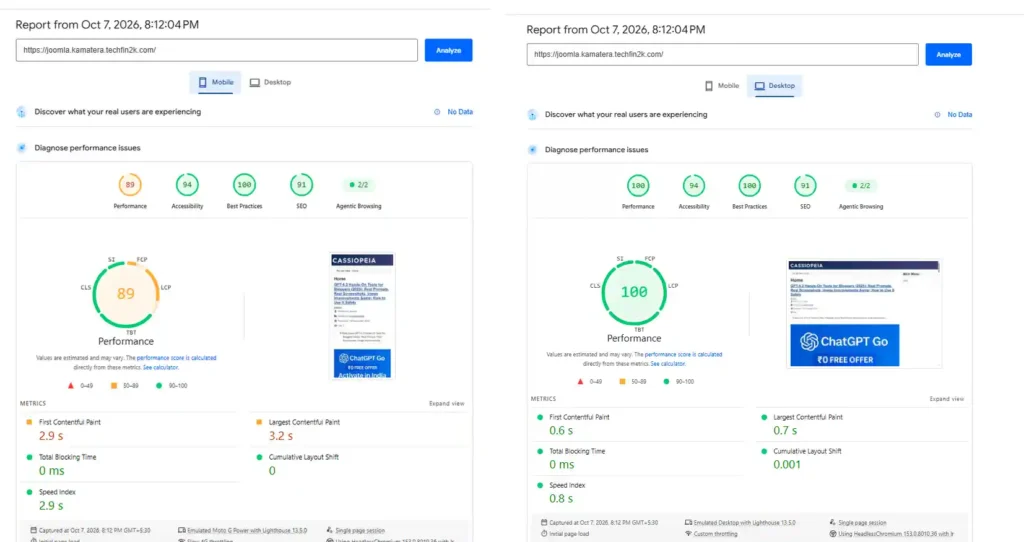This screenshot has height=542, width=1024.
Task: Open the 'performance score is calculated' link in the left report
Action: [176, 358]
